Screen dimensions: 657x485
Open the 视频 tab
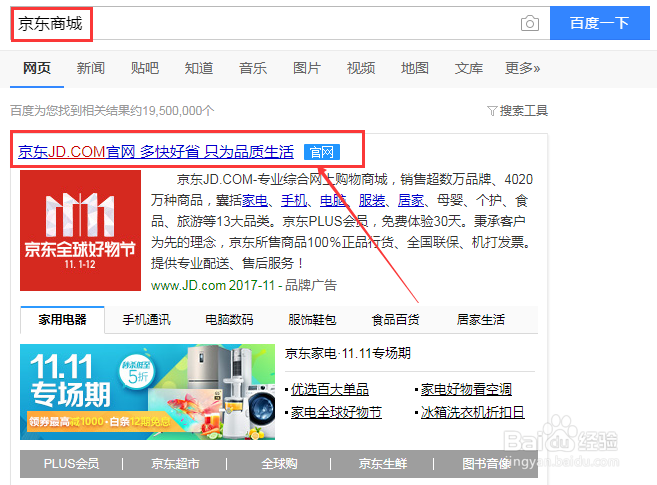(361, 68)
